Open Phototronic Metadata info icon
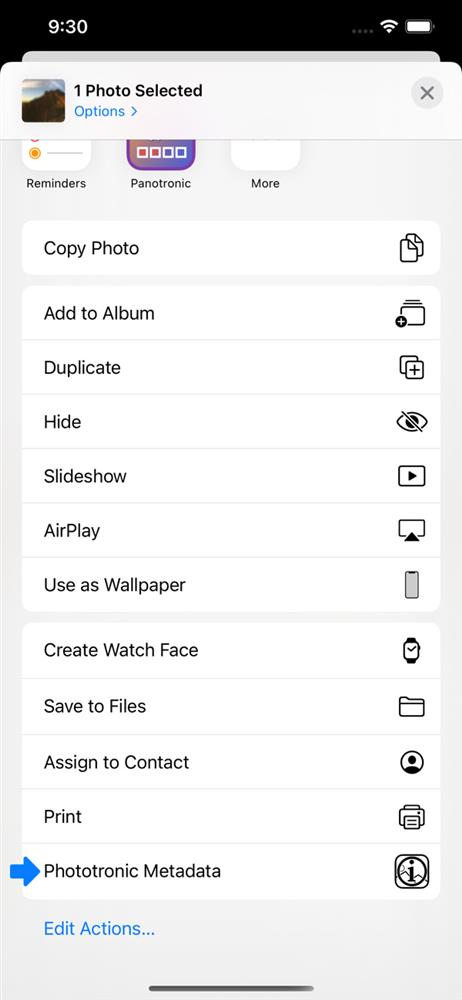462x1000 pixels. coord(412,871)
